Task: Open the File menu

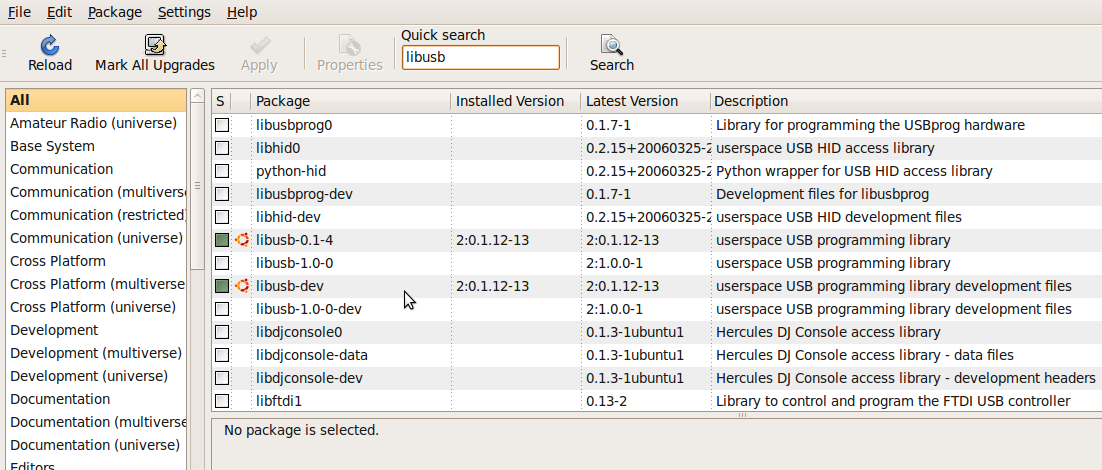Action: [x=19, y=12]
